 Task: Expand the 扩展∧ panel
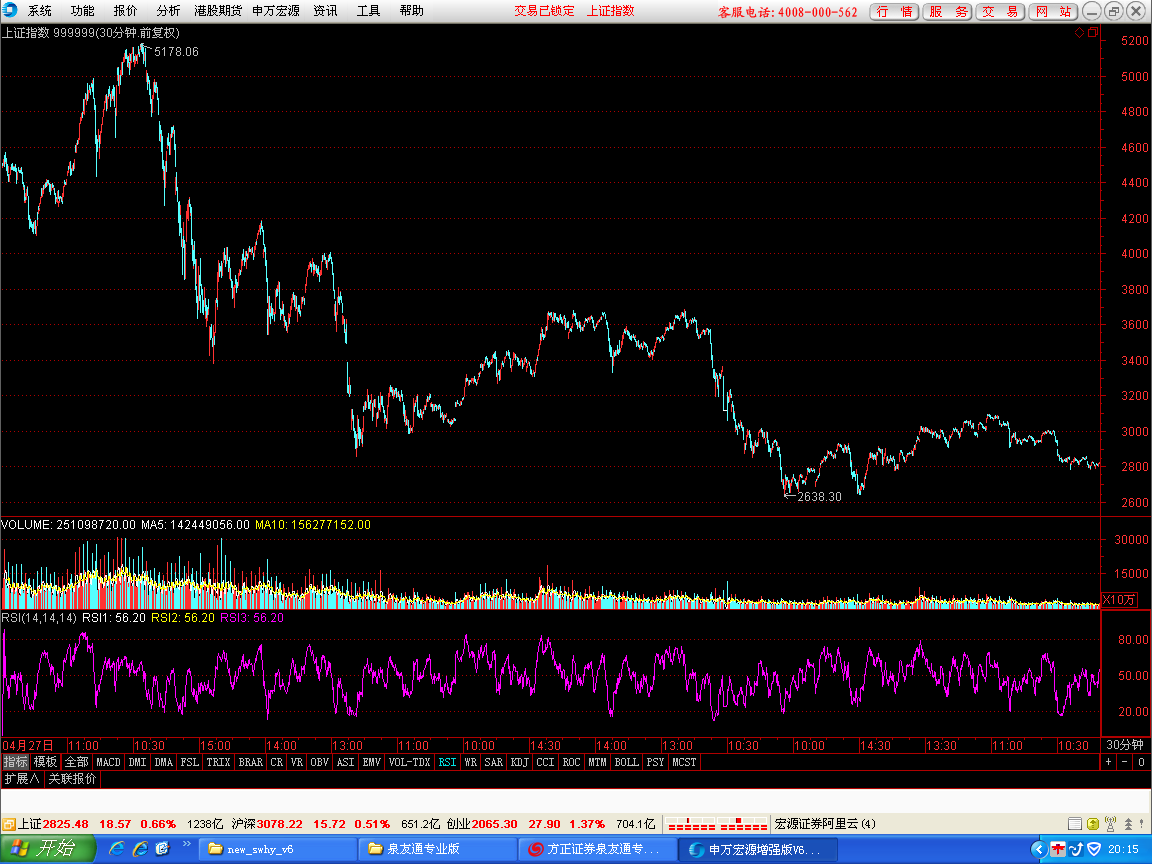tap(22, 779)
